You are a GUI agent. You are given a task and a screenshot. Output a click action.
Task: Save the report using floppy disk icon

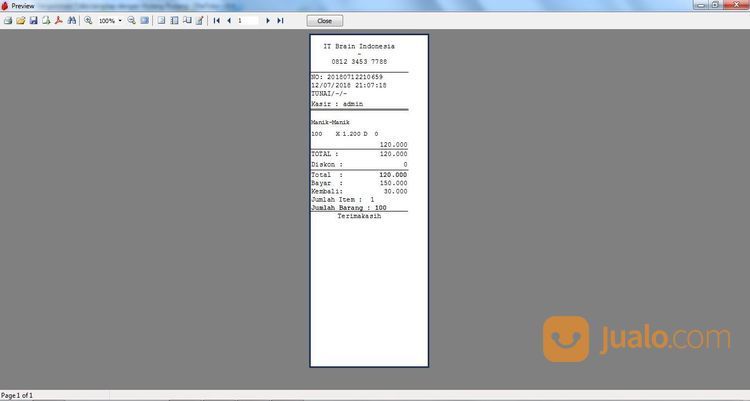(x=33, y=21)
